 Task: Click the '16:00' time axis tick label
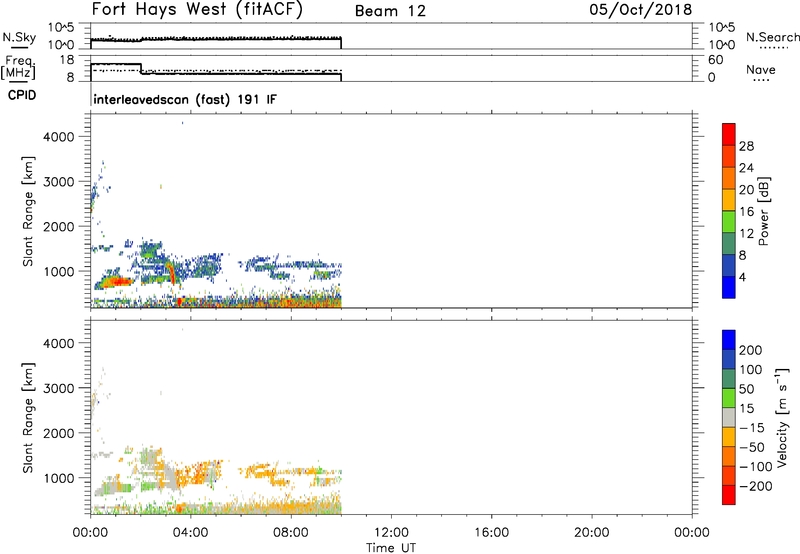point(491,533)
